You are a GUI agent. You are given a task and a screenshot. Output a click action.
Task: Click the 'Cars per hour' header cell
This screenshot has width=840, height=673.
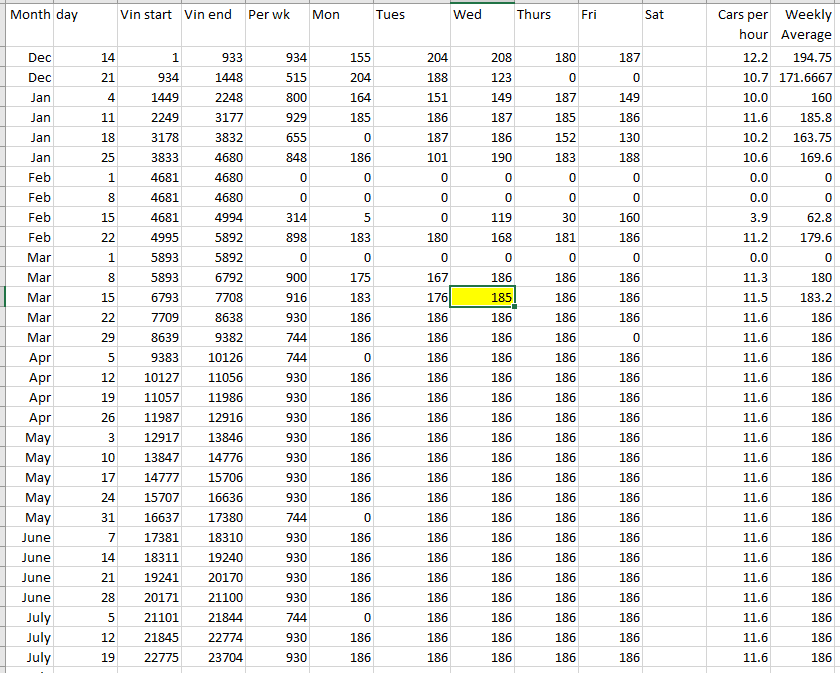point(739,24)
